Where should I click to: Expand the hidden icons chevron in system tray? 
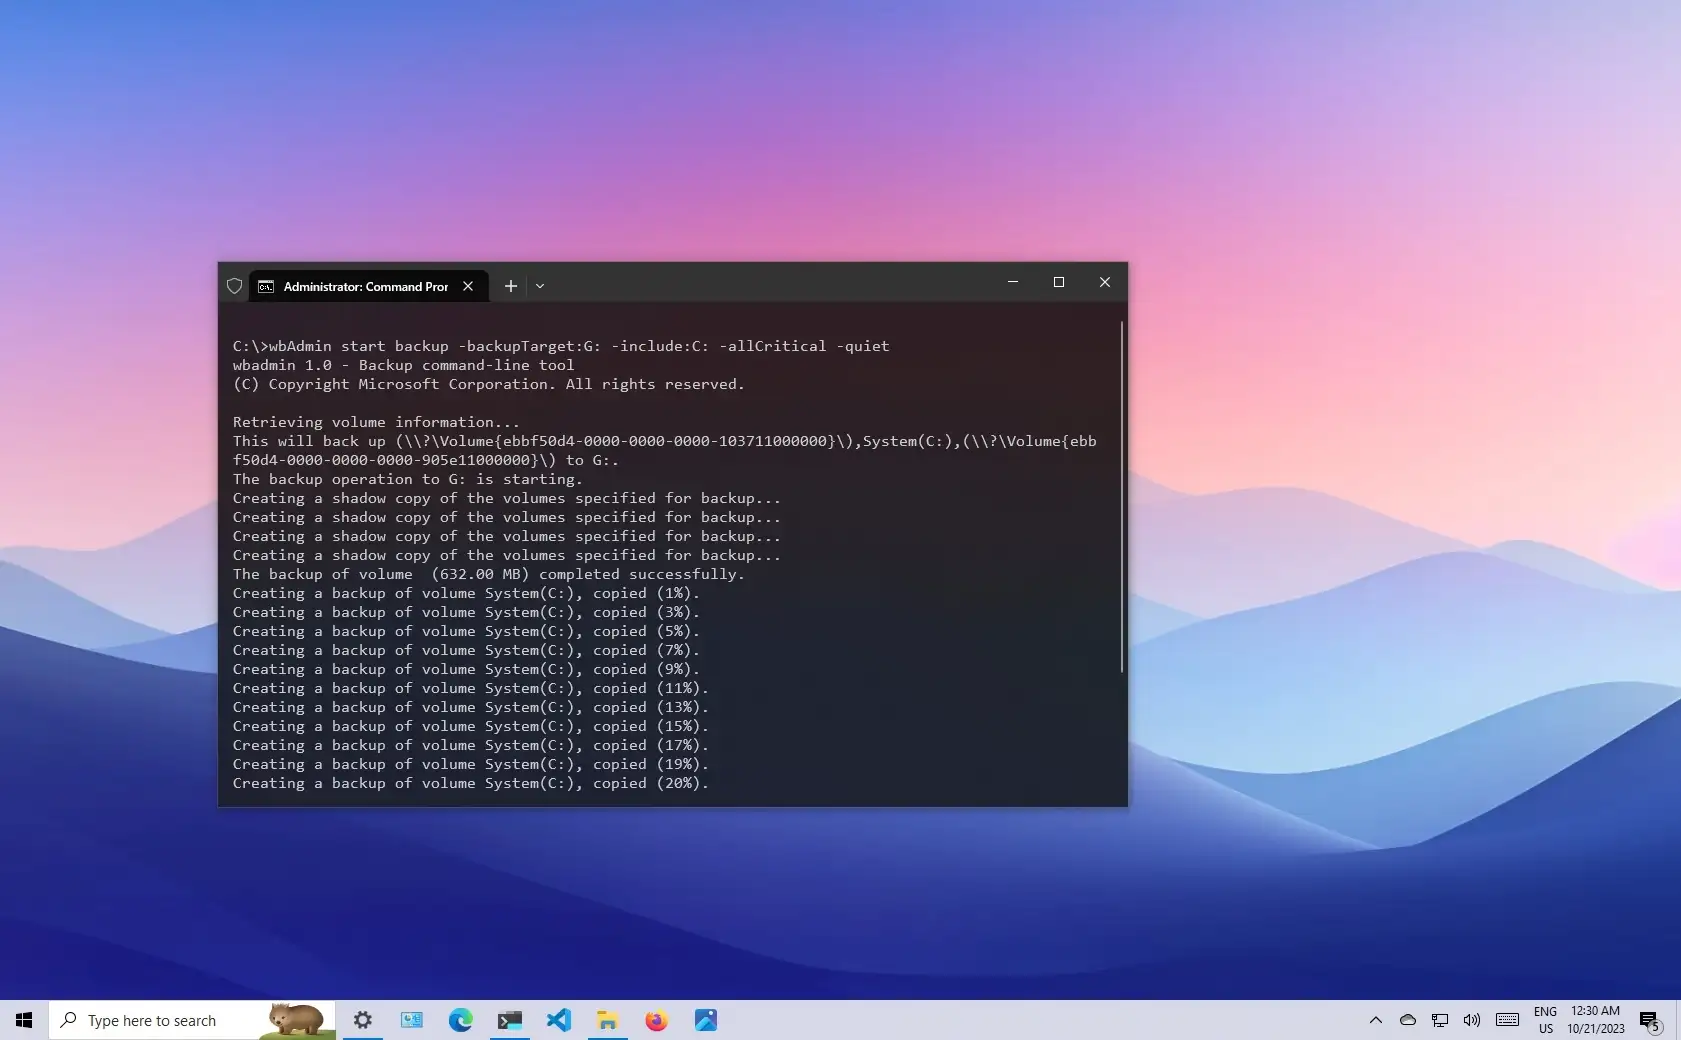(x=1376, y=1020)
